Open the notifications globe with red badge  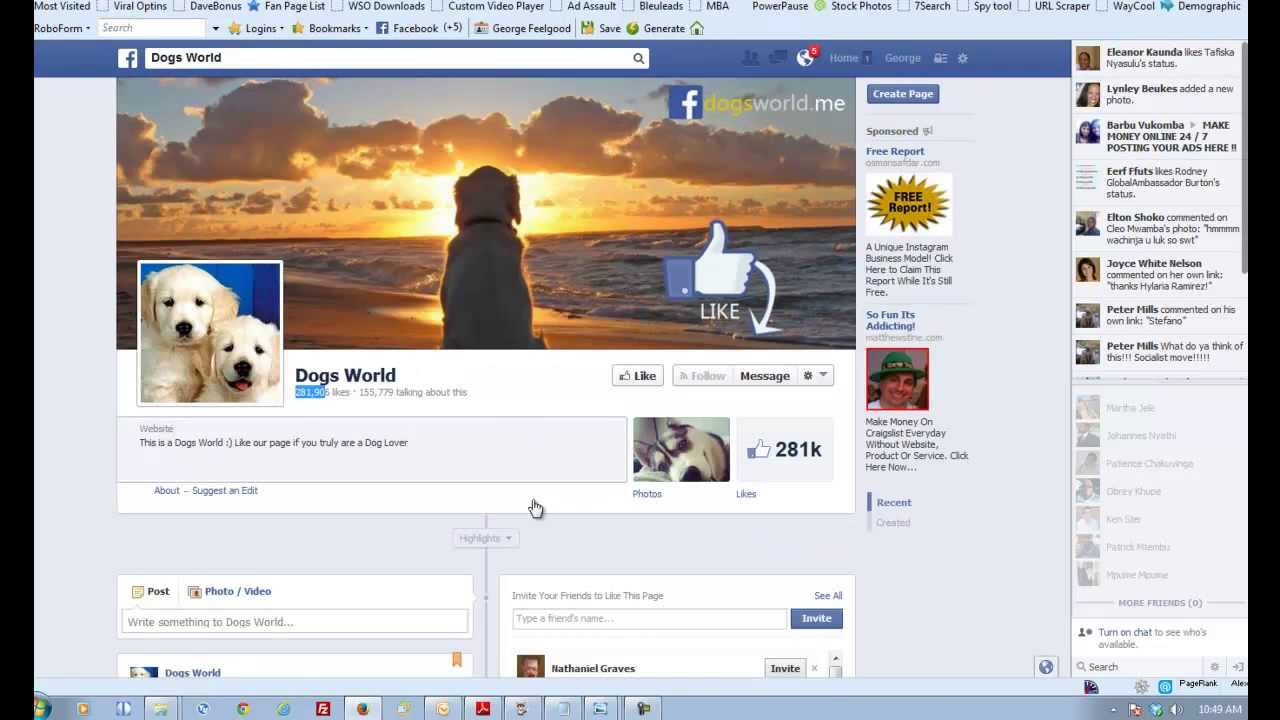806,57
